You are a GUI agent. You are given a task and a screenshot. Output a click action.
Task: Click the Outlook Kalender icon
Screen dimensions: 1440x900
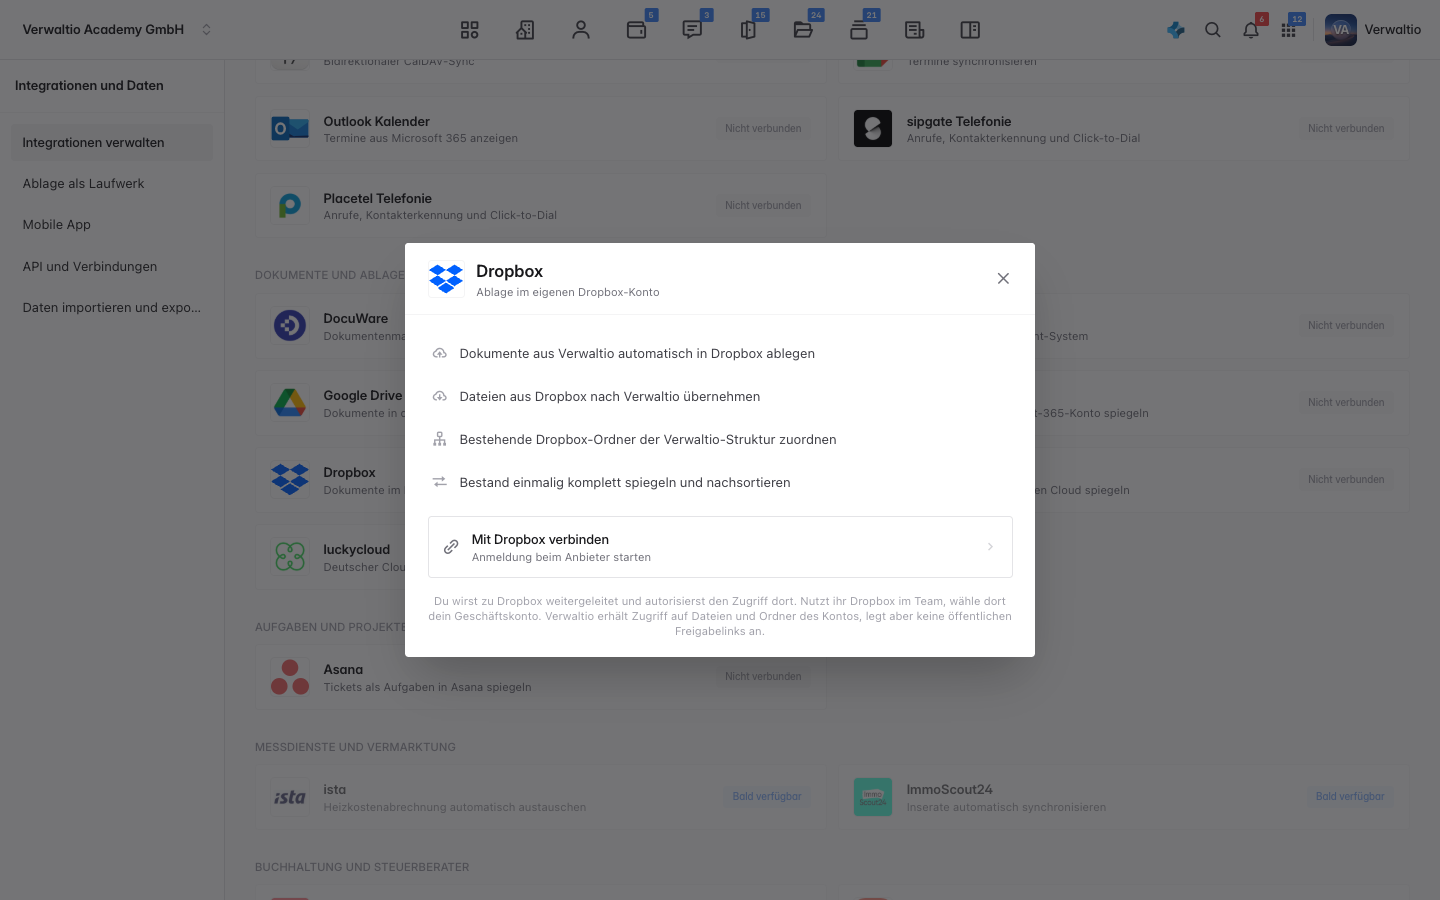(x=290, y=129)
